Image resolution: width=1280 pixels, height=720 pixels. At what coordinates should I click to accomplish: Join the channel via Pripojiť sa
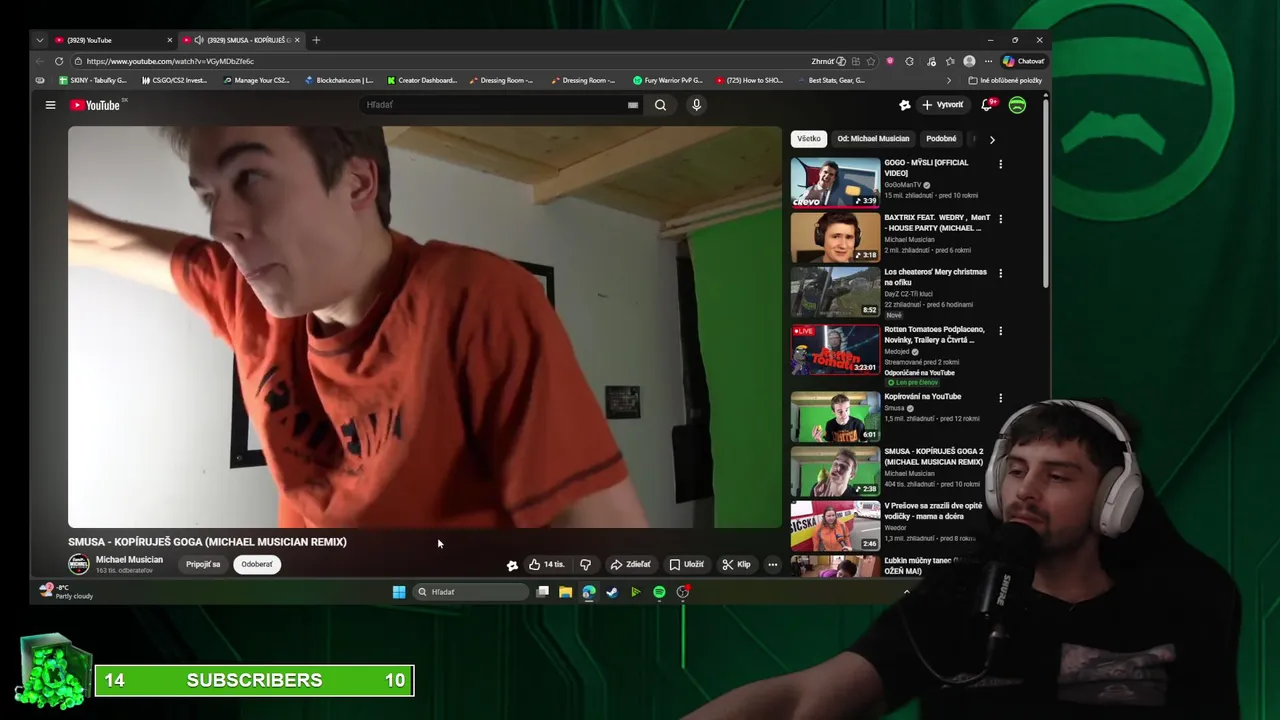(x=203, y=564)
